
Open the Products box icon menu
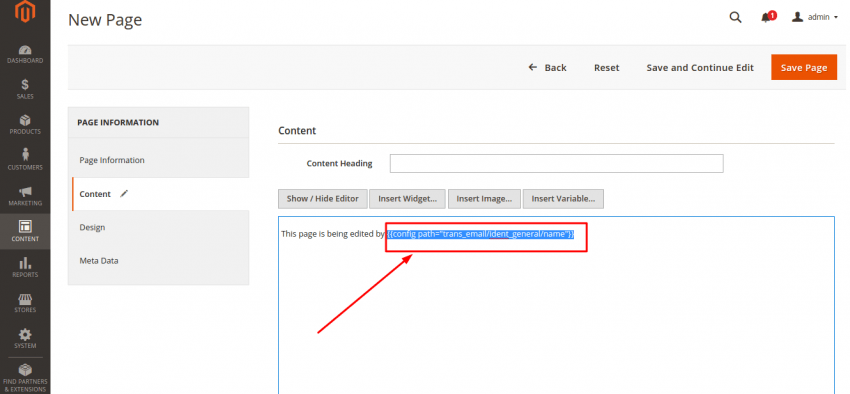coord(25,120)
